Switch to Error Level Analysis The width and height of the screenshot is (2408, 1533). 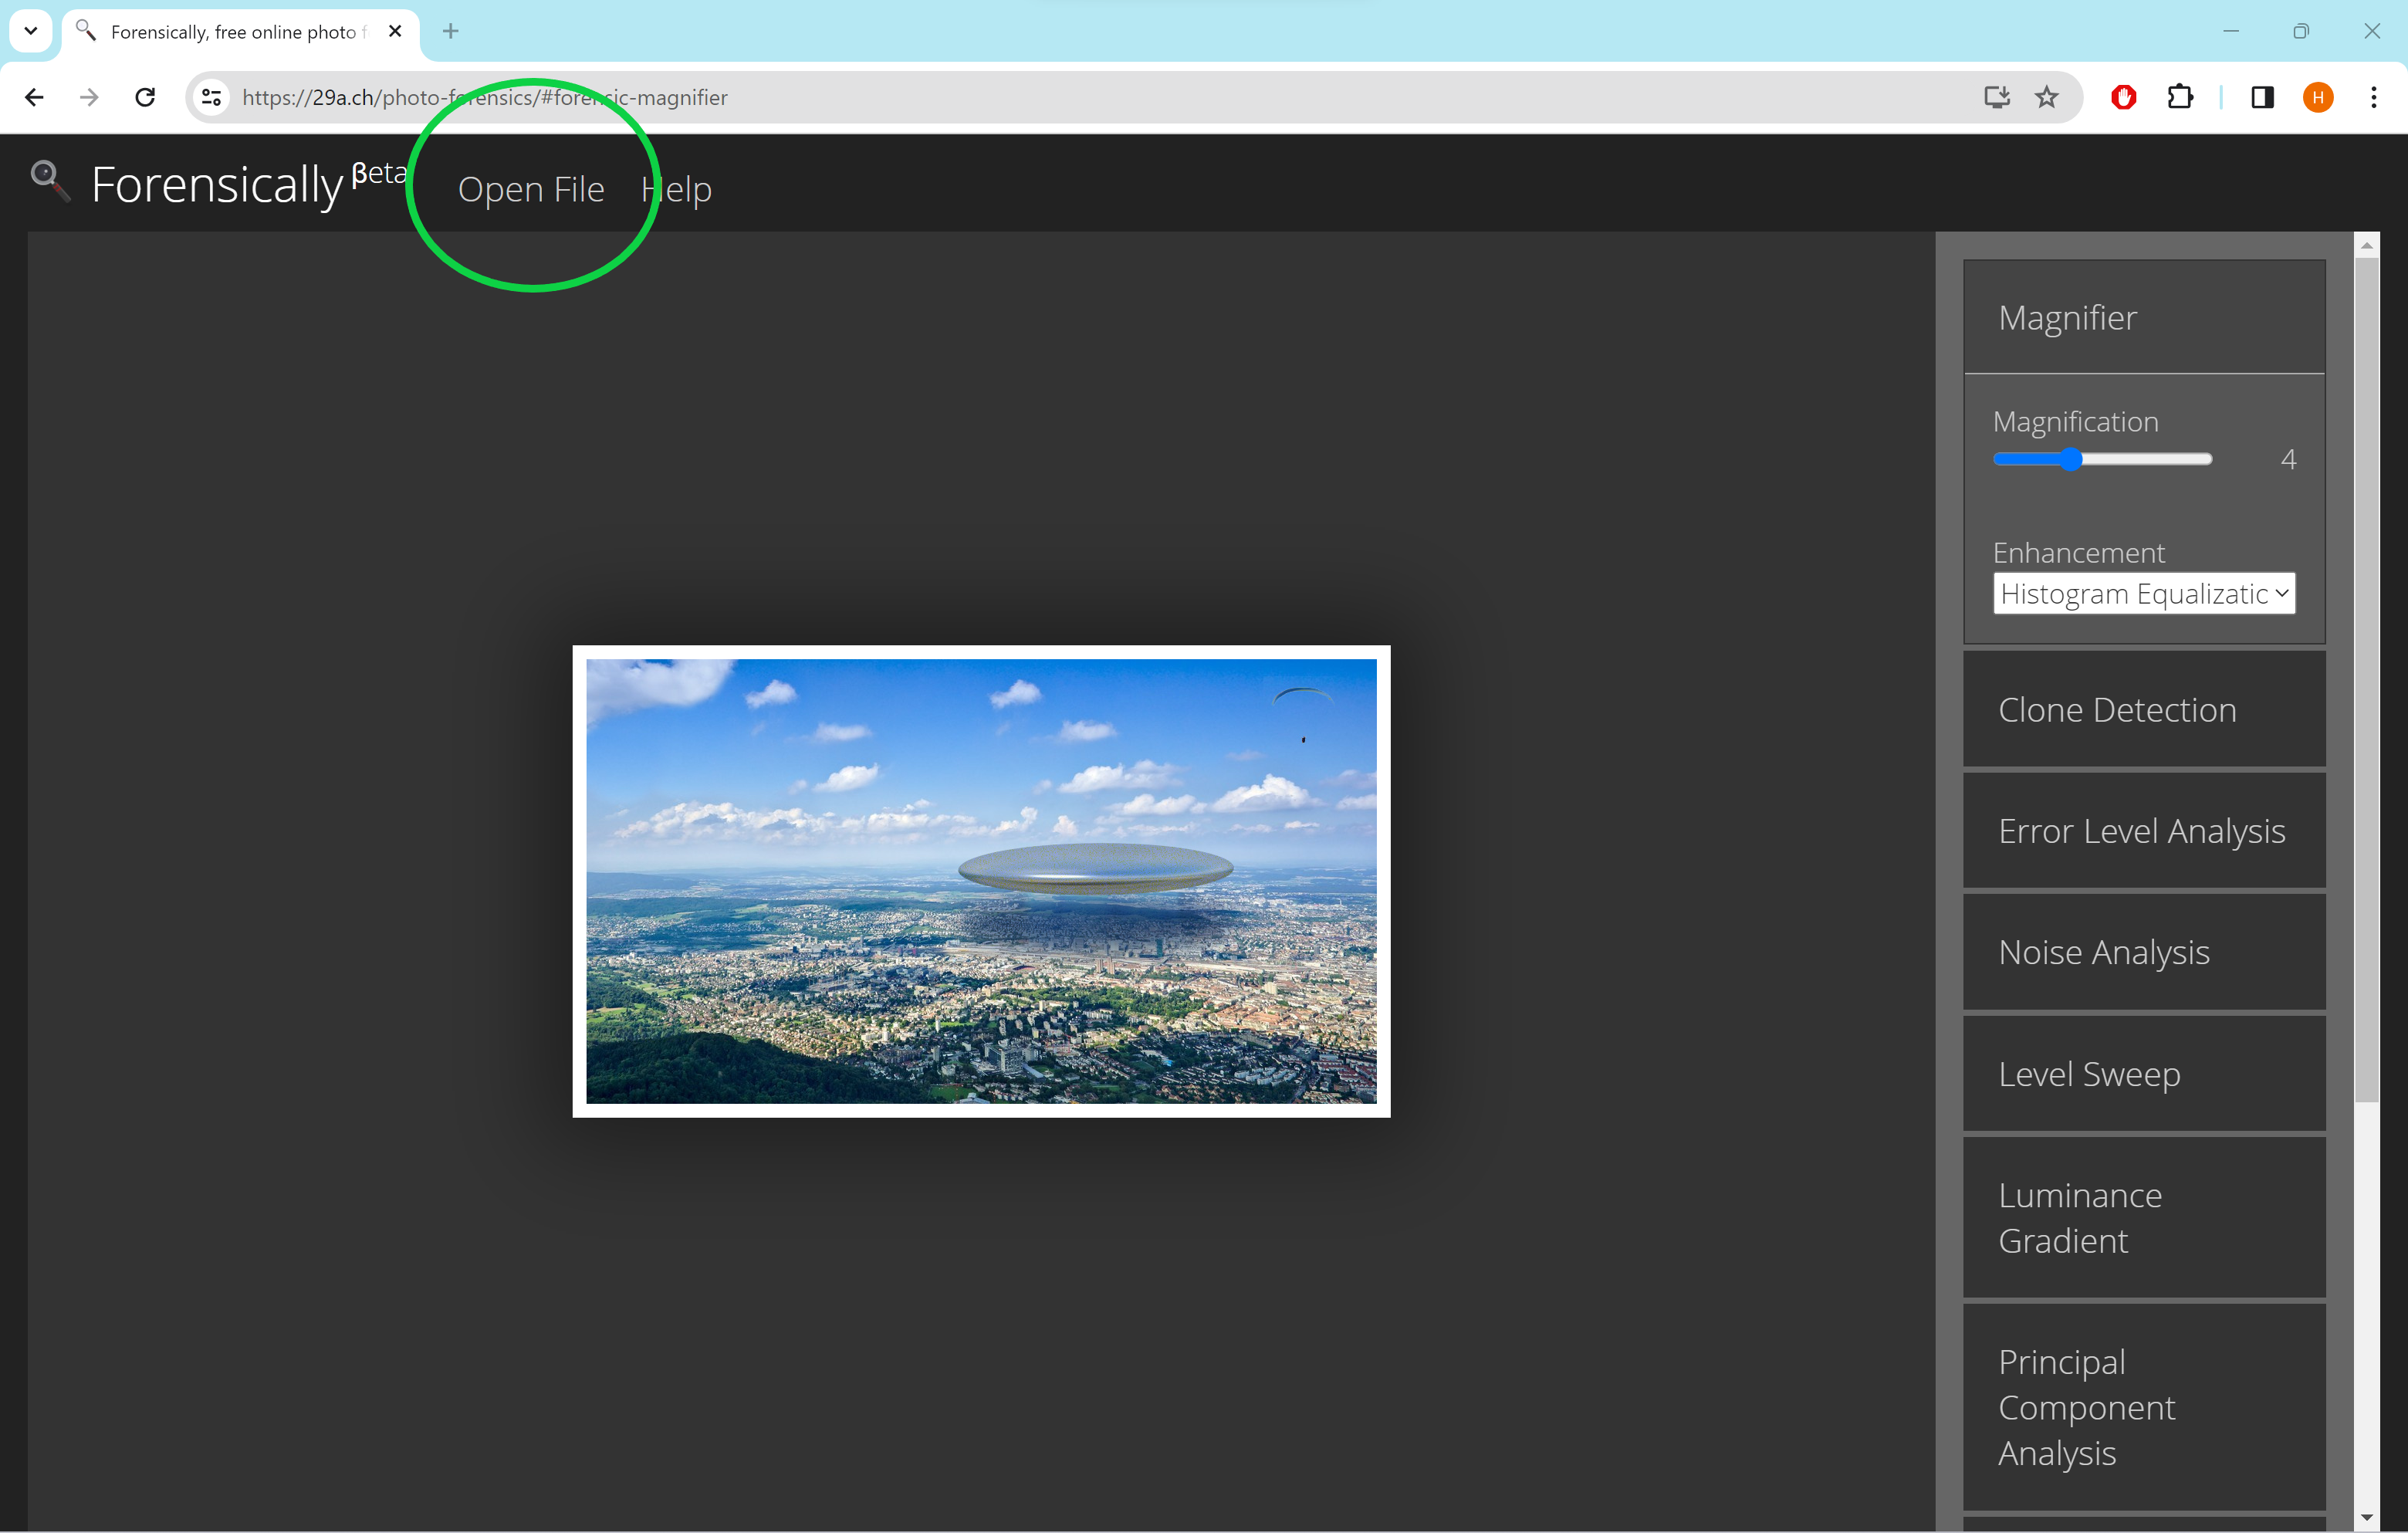click(2144, 830)
